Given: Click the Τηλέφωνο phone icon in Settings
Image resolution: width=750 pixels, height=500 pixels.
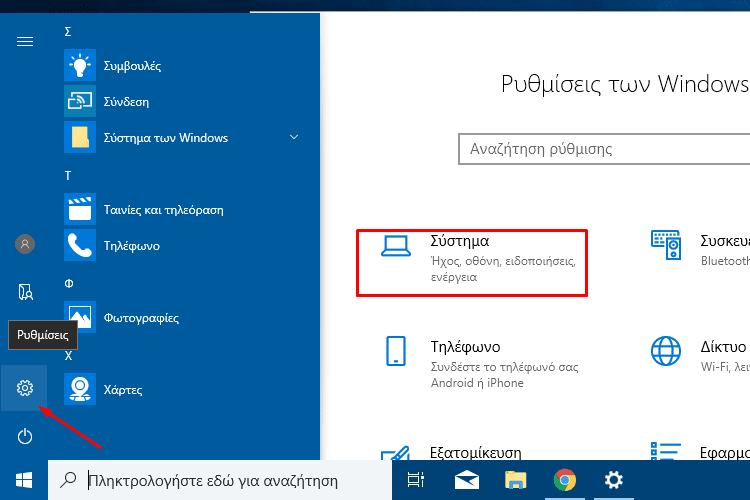Looking at the screenshot, I should pyautogui.click(x=396, y=351).
